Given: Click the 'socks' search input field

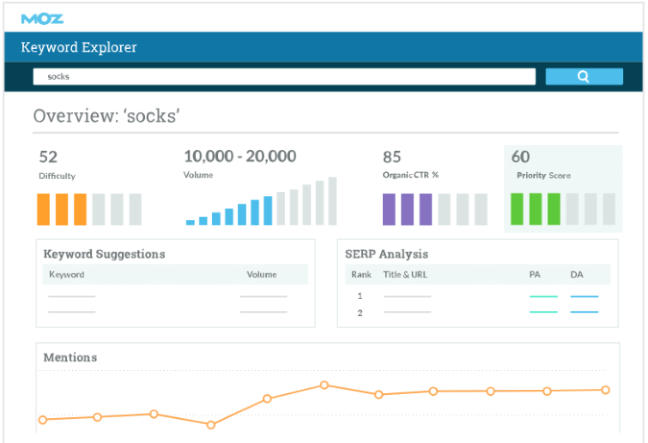Looking at the screenshot, I should pyautogui.click(x=286, y=76).
